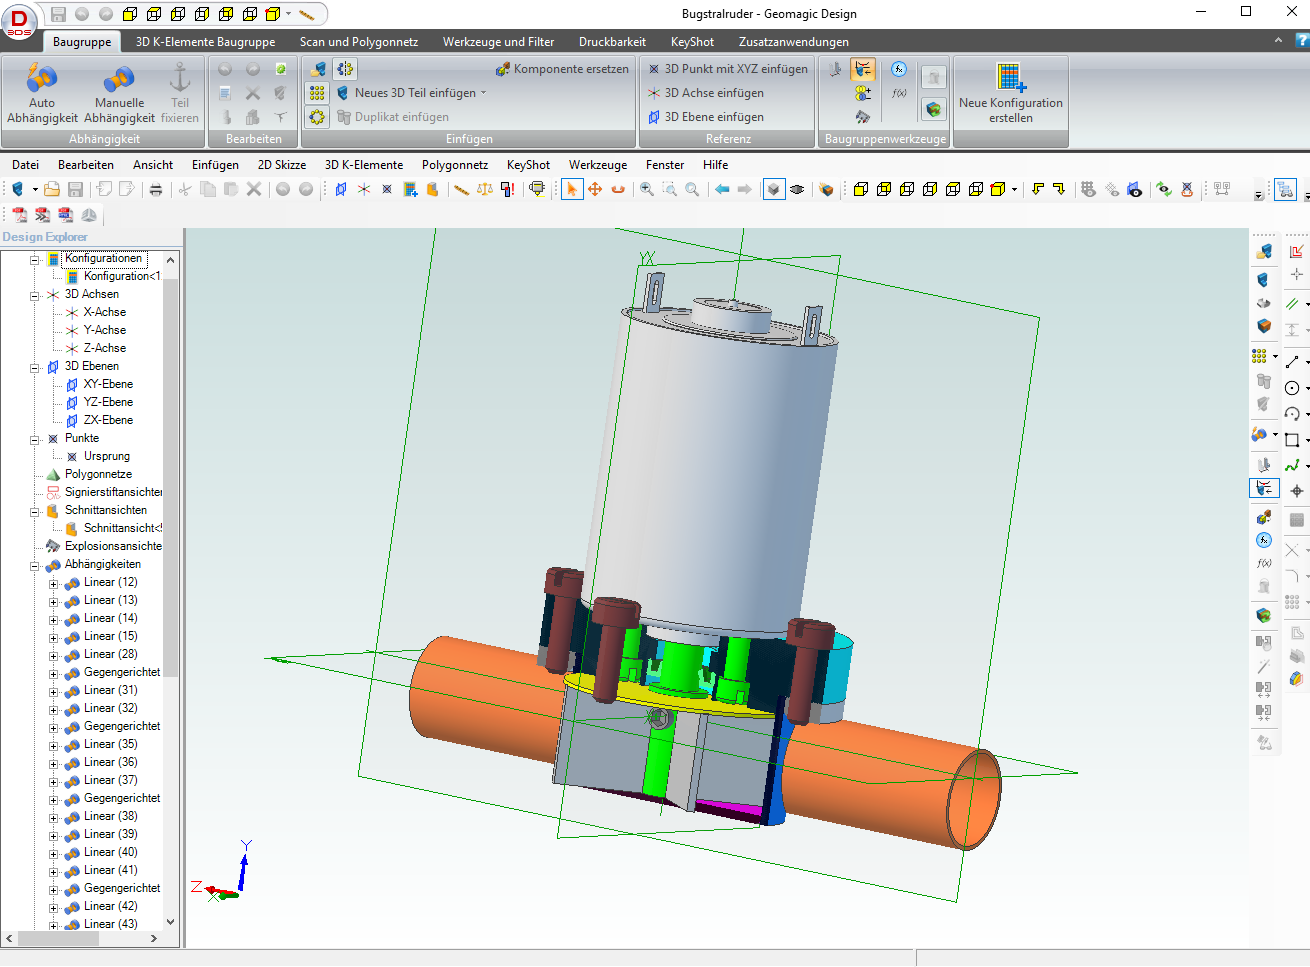Select the orange move arrows tool
This screenshot has width=1310, height=967.
595,189
